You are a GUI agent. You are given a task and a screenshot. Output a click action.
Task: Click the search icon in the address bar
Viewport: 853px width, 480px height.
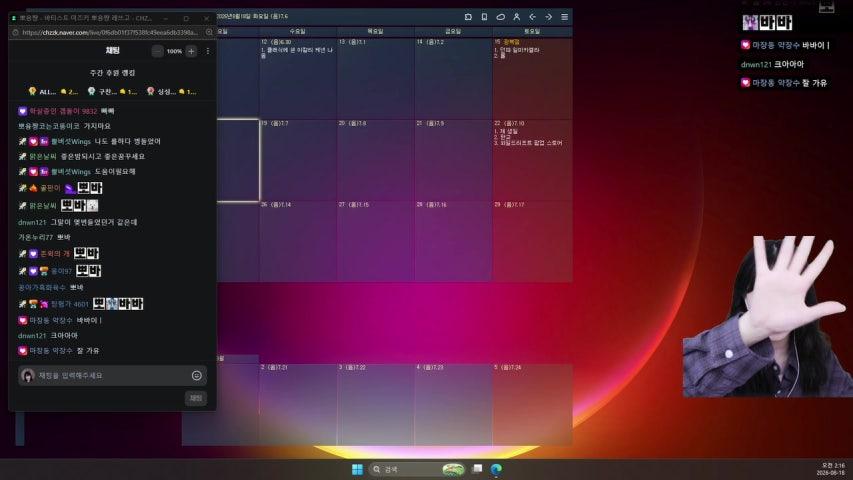209,33
